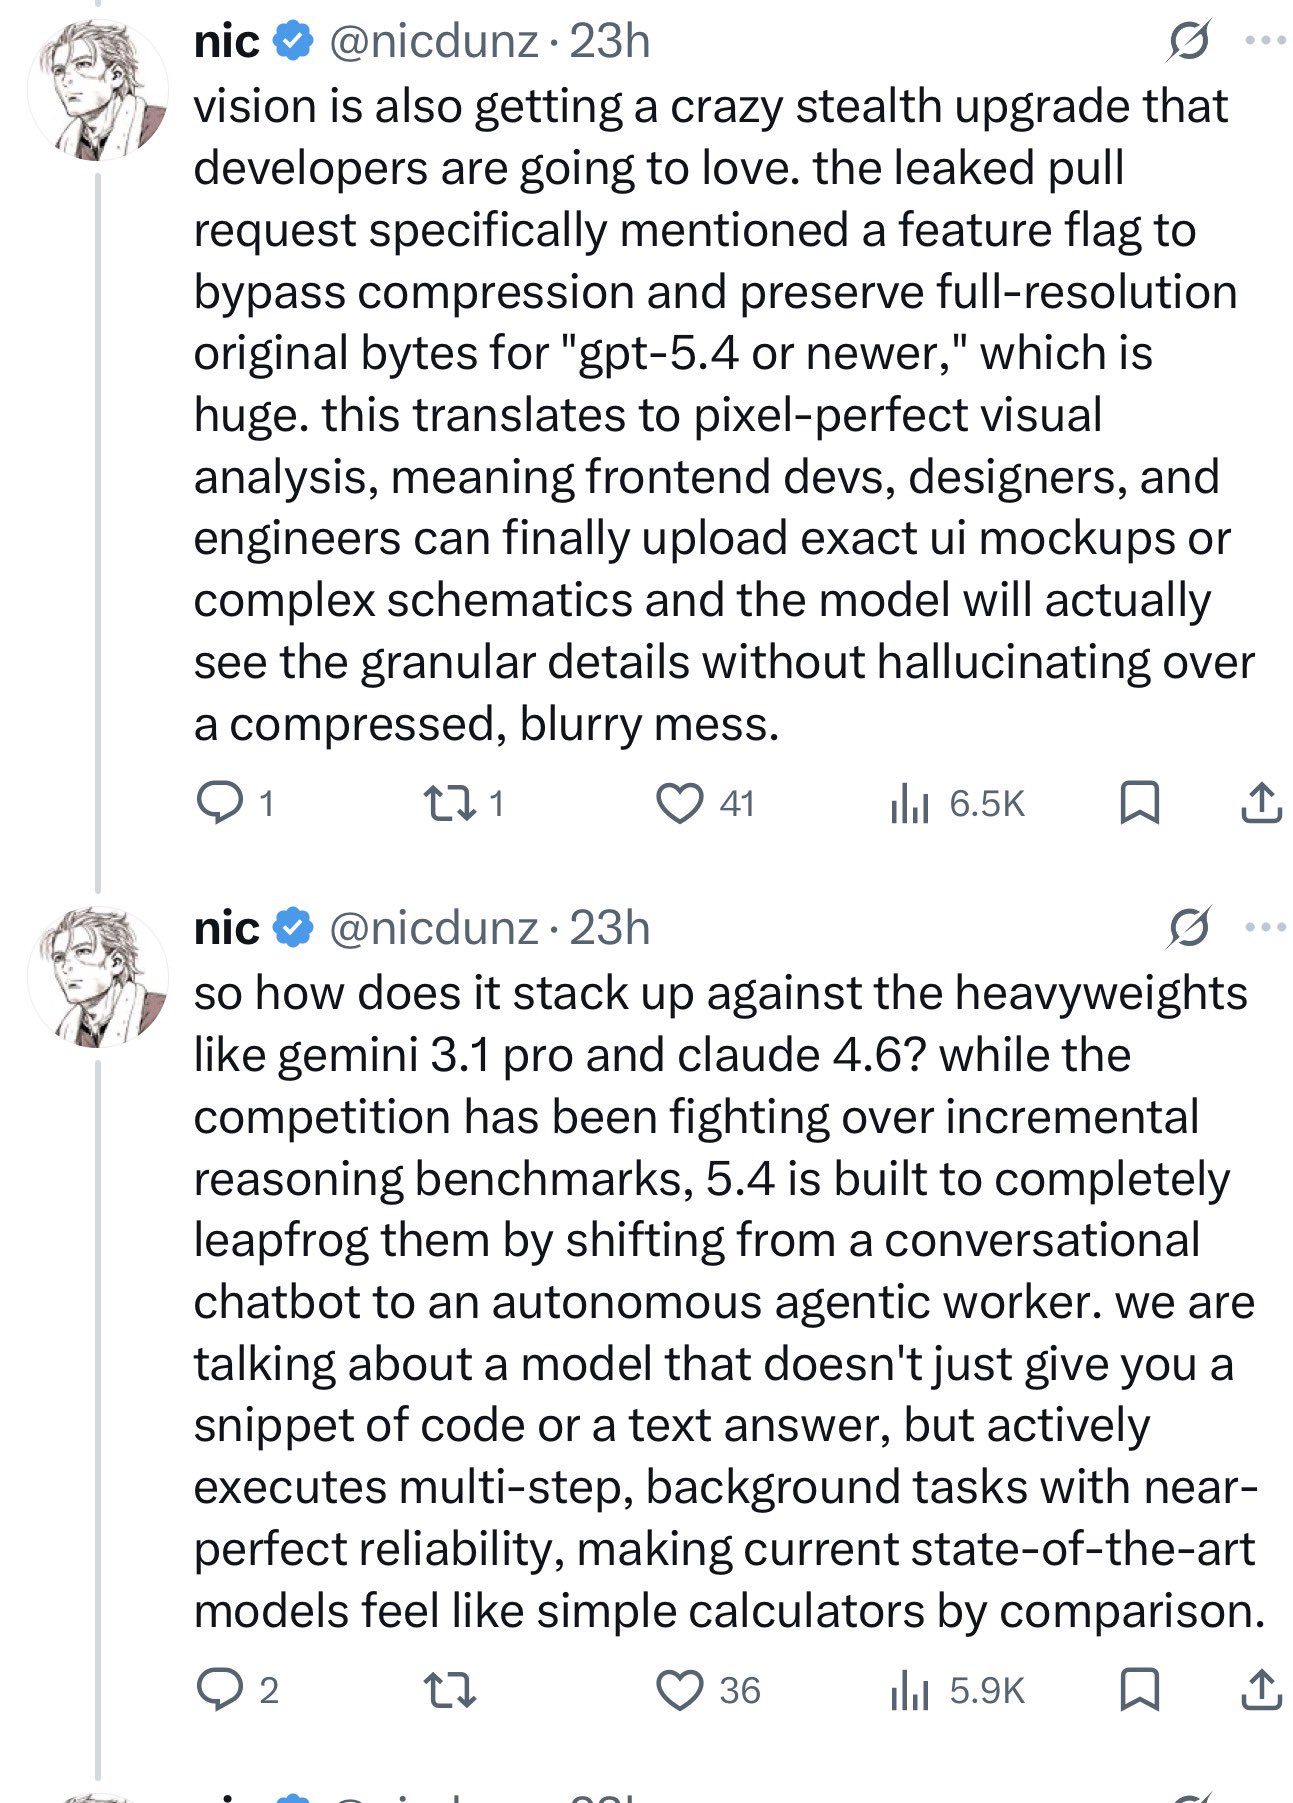Reply to the vision upgrade tweet

click(219, 803)
